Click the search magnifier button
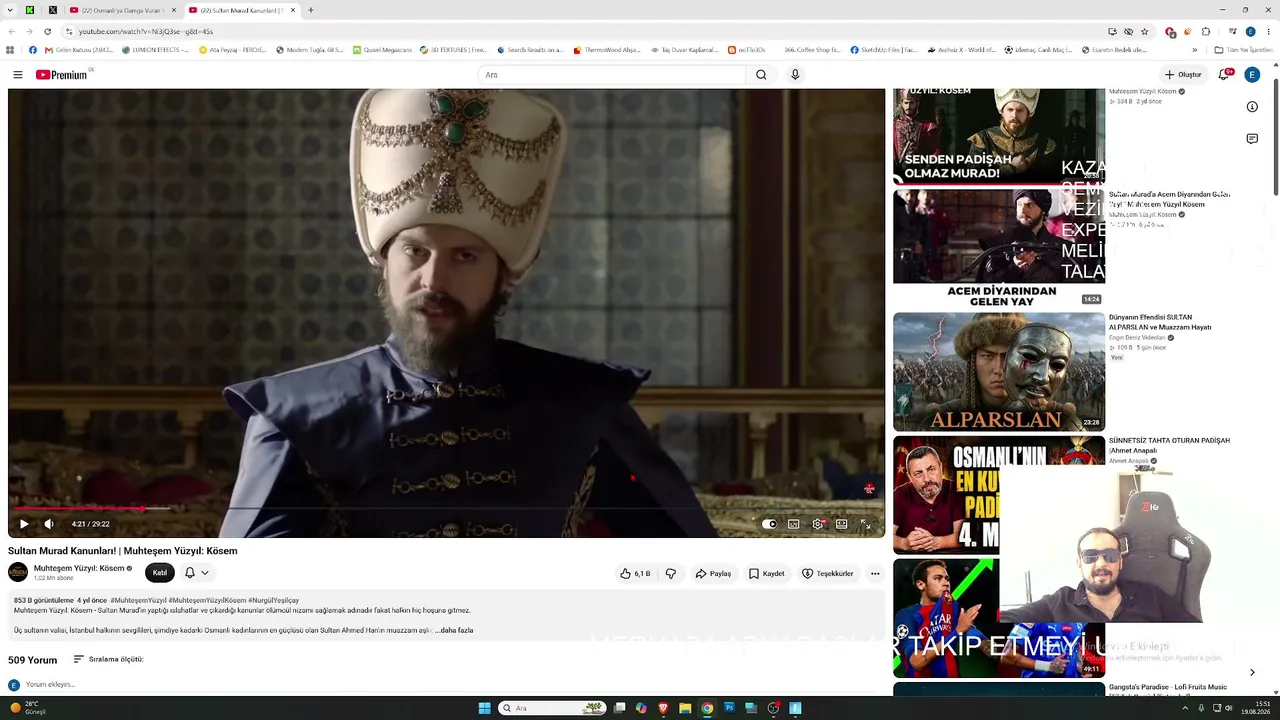This screenshot has height=720, width=1280. click(761, 75)
